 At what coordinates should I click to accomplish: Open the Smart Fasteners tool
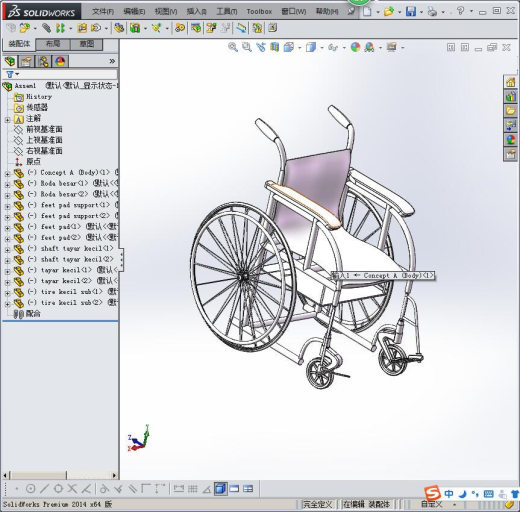[x=82, y=28]
